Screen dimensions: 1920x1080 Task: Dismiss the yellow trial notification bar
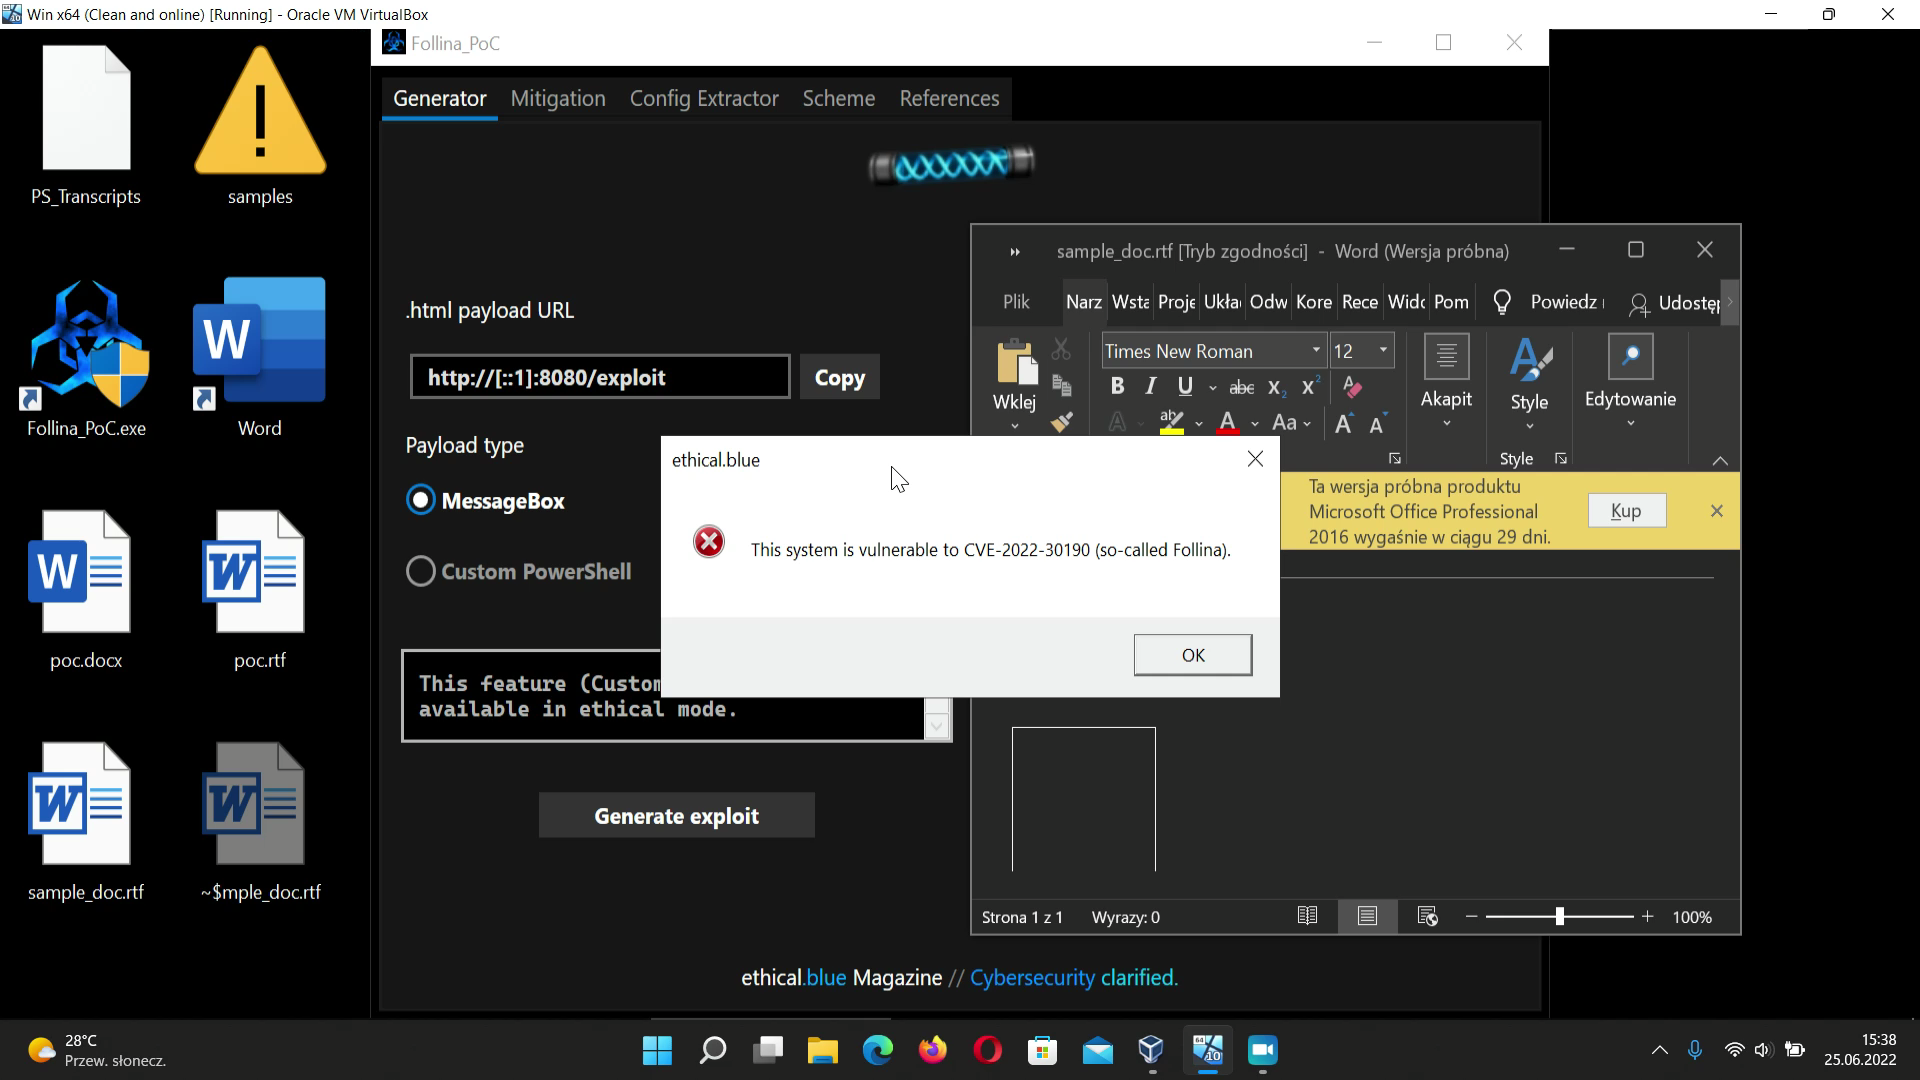[x=1717, y=511]
